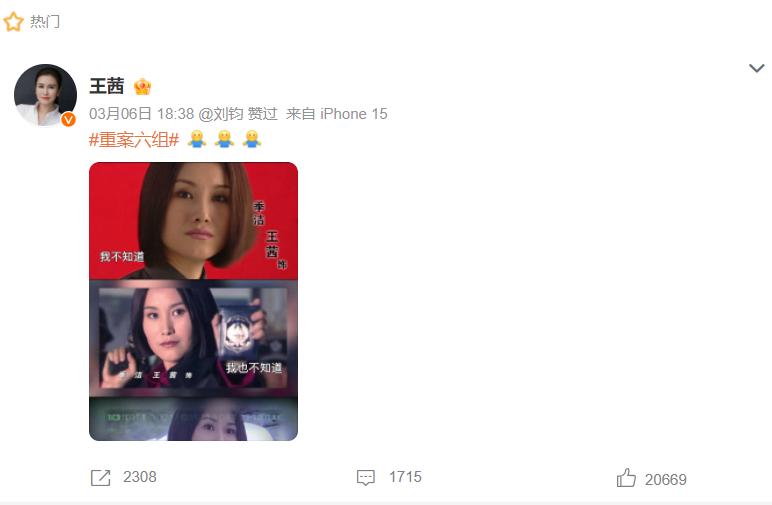Click the orange V verified badge

click(x=68, y=119)
